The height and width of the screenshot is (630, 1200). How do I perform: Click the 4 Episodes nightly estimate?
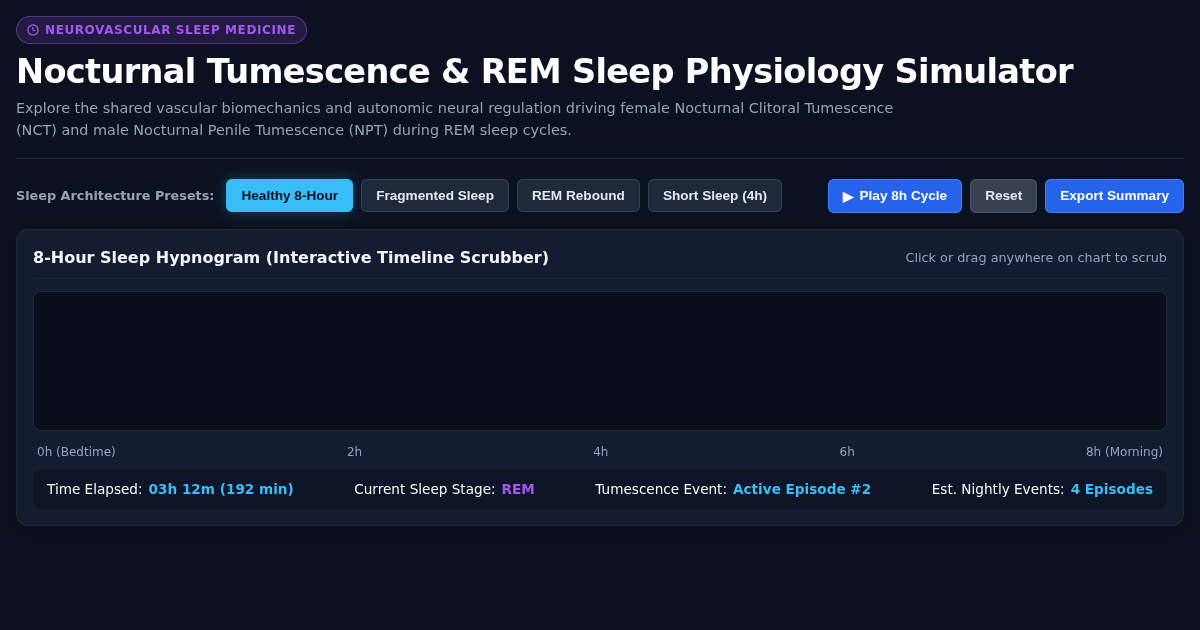coord(1112,489)
